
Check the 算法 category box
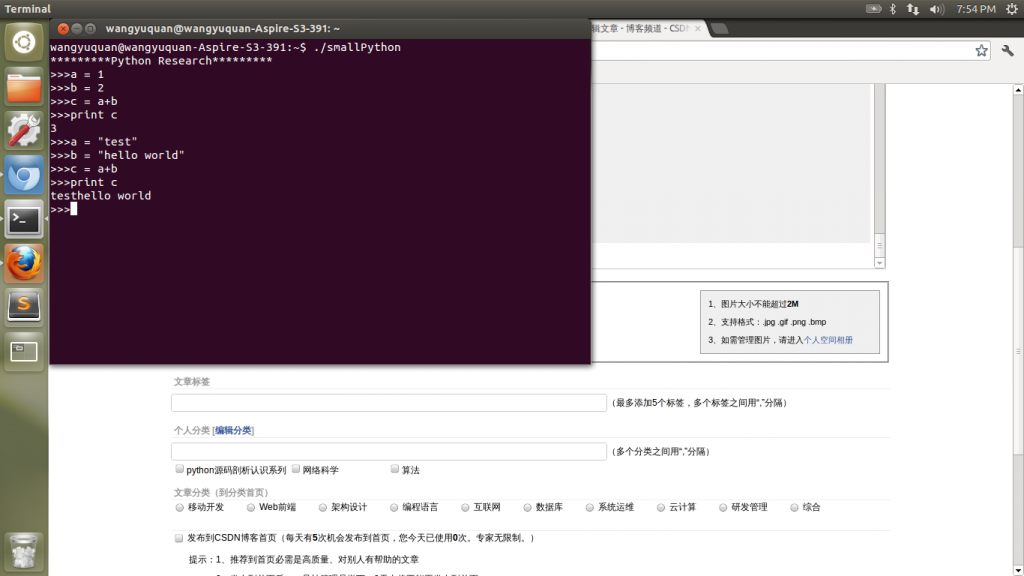pyautogui.click(x=394, y=469)
